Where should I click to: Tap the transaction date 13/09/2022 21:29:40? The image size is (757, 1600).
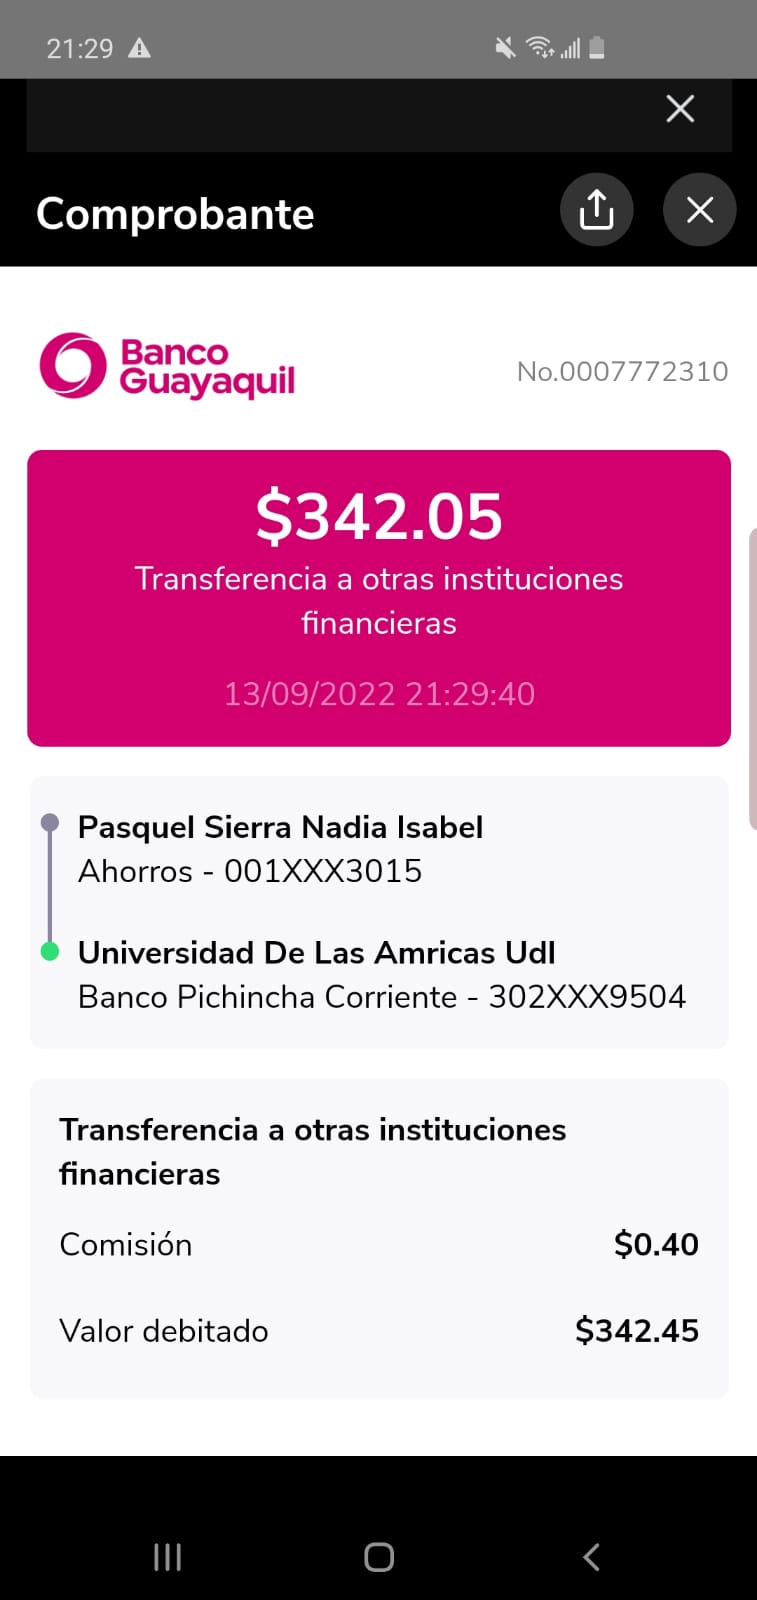379,694
